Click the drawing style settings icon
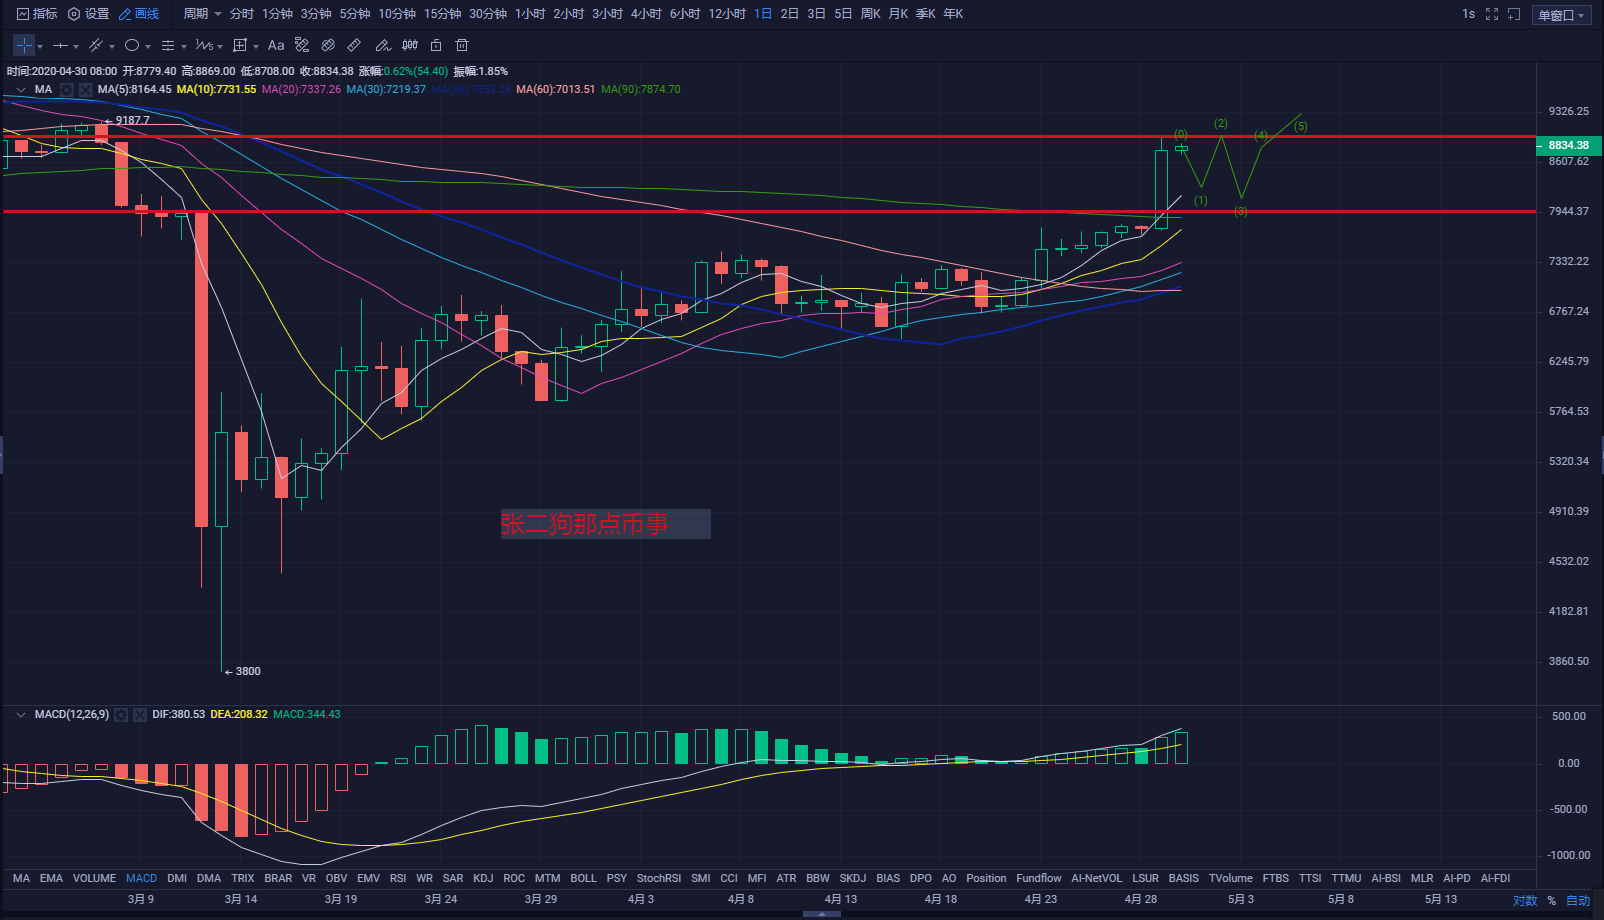 [302, 45]
